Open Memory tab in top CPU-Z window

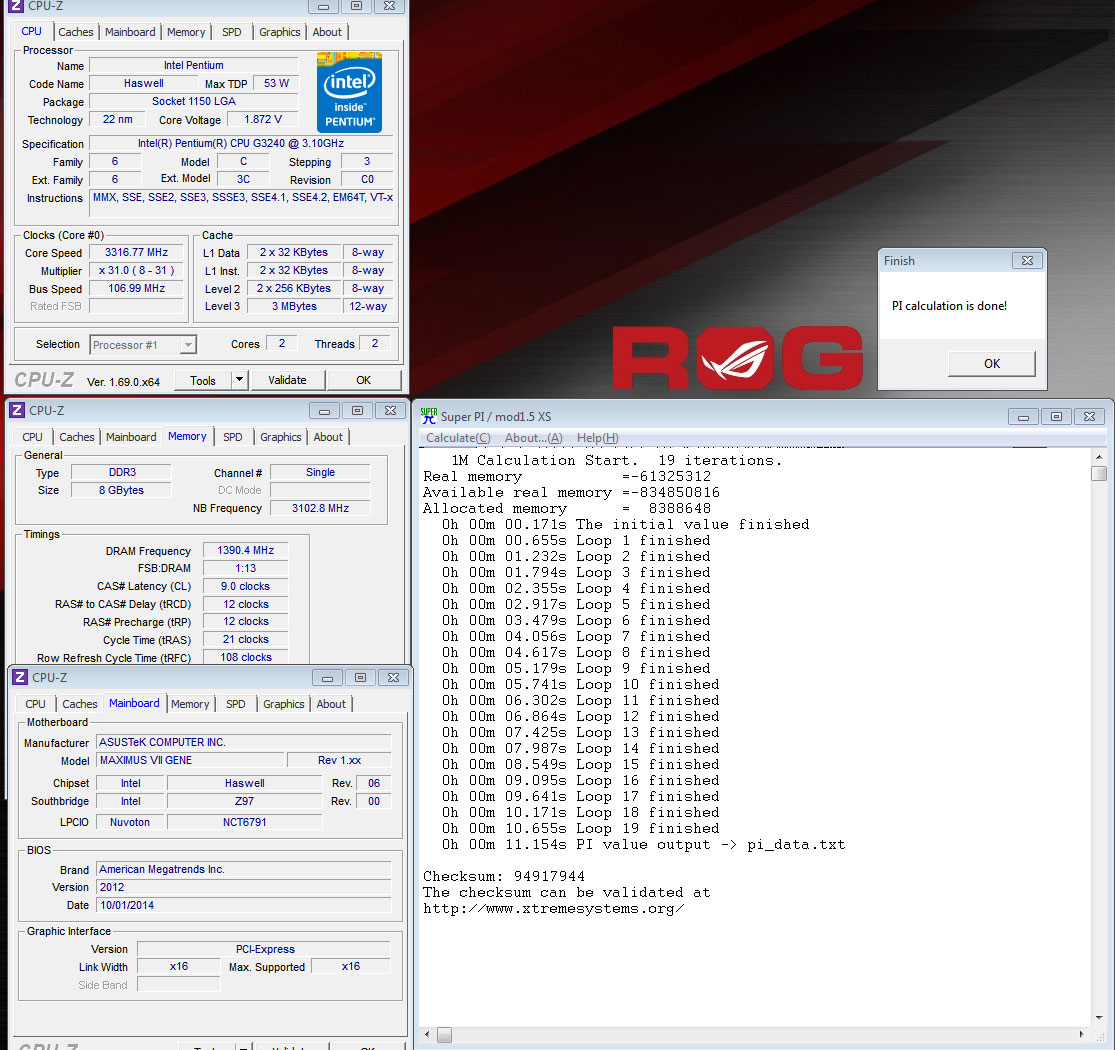186,32
